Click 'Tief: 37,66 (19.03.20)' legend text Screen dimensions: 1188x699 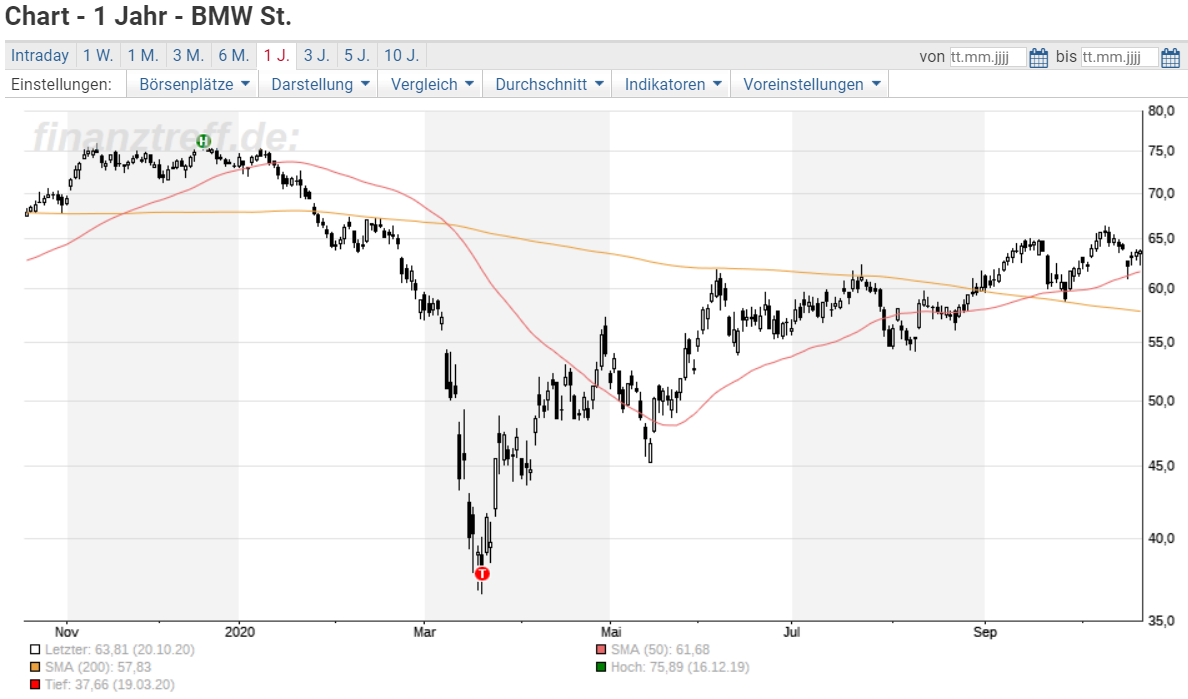coord(110,685)
